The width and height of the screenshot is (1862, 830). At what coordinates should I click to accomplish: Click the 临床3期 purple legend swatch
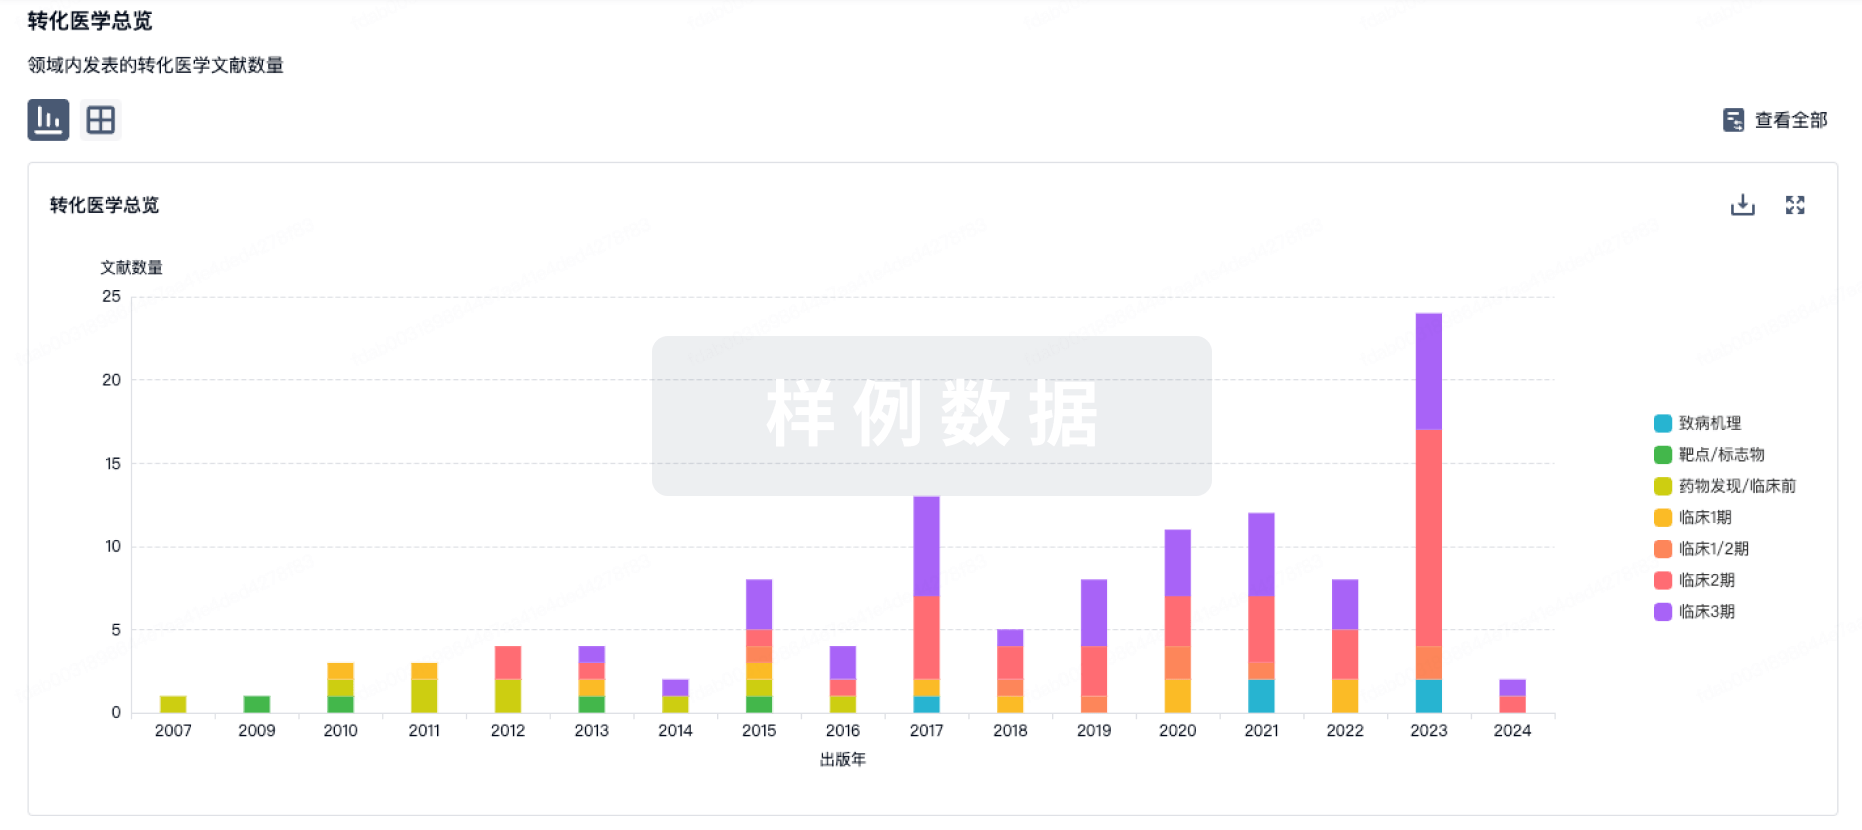(1663, 612)
